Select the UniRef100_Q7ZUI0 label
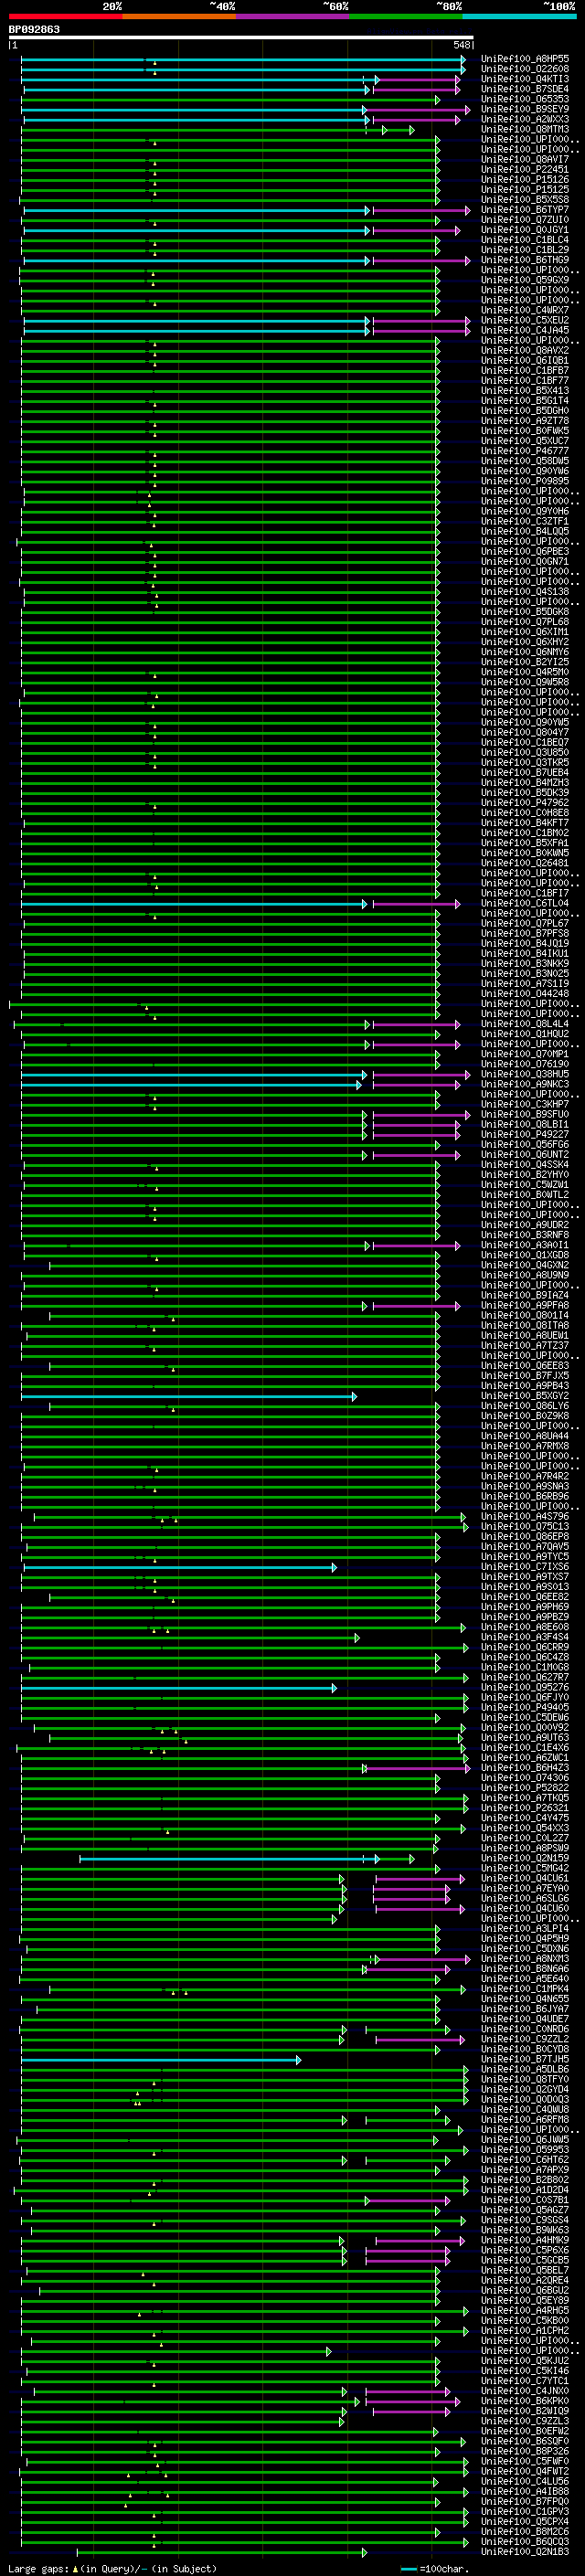Viewport: 585px width, 2576px height. pos(525,219)
